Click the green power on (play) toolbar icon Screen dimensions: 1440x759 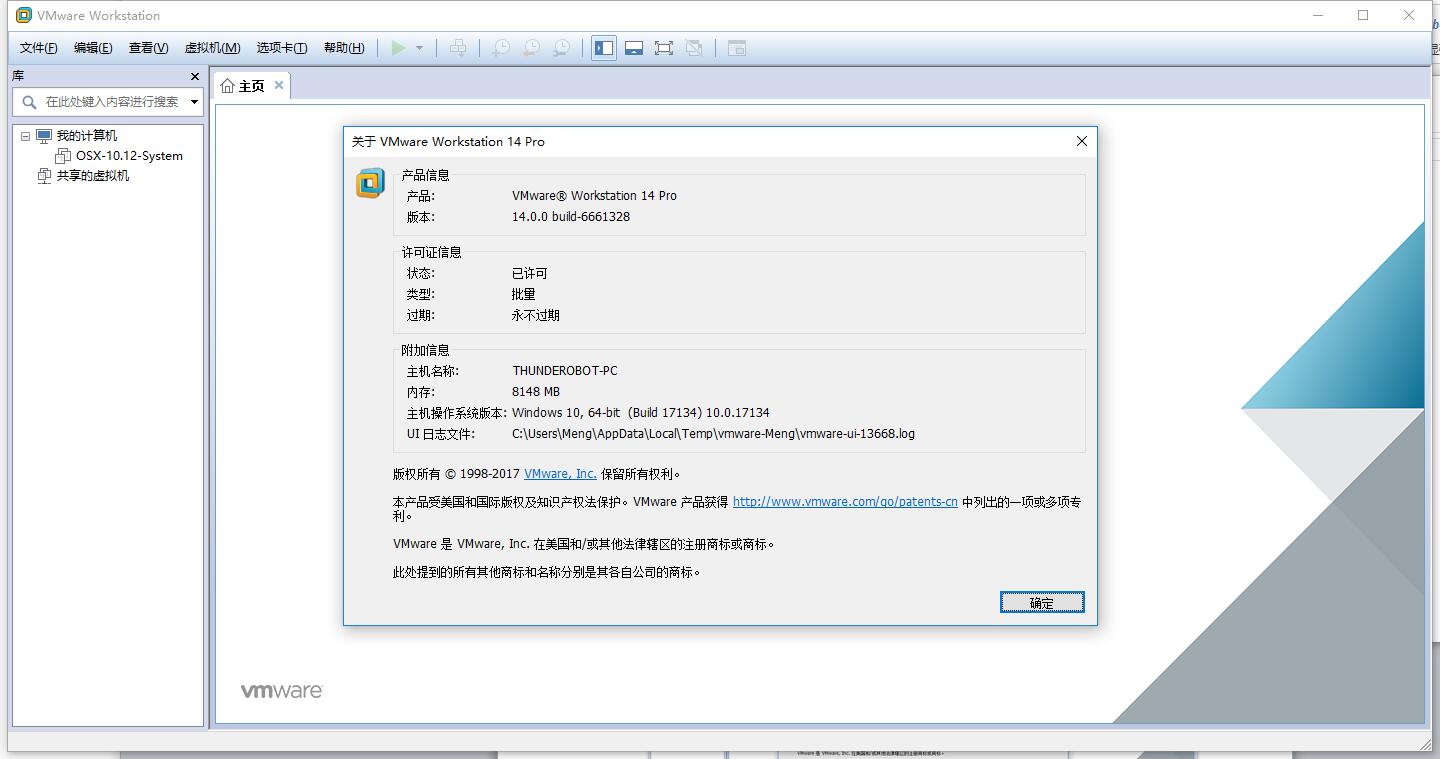[x=399, y=48]
